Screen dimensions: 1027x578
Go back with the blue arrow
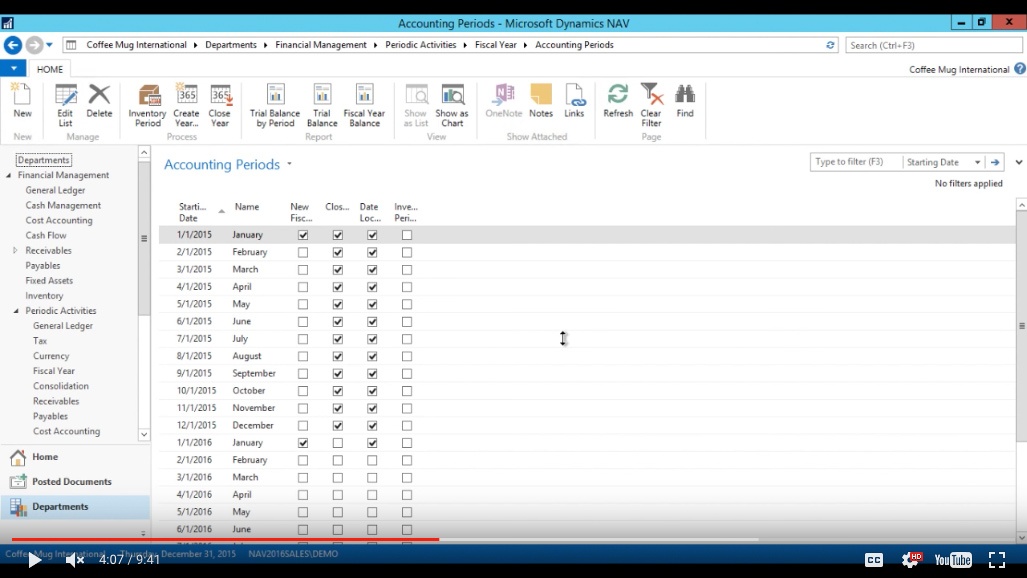pos(12,45)
